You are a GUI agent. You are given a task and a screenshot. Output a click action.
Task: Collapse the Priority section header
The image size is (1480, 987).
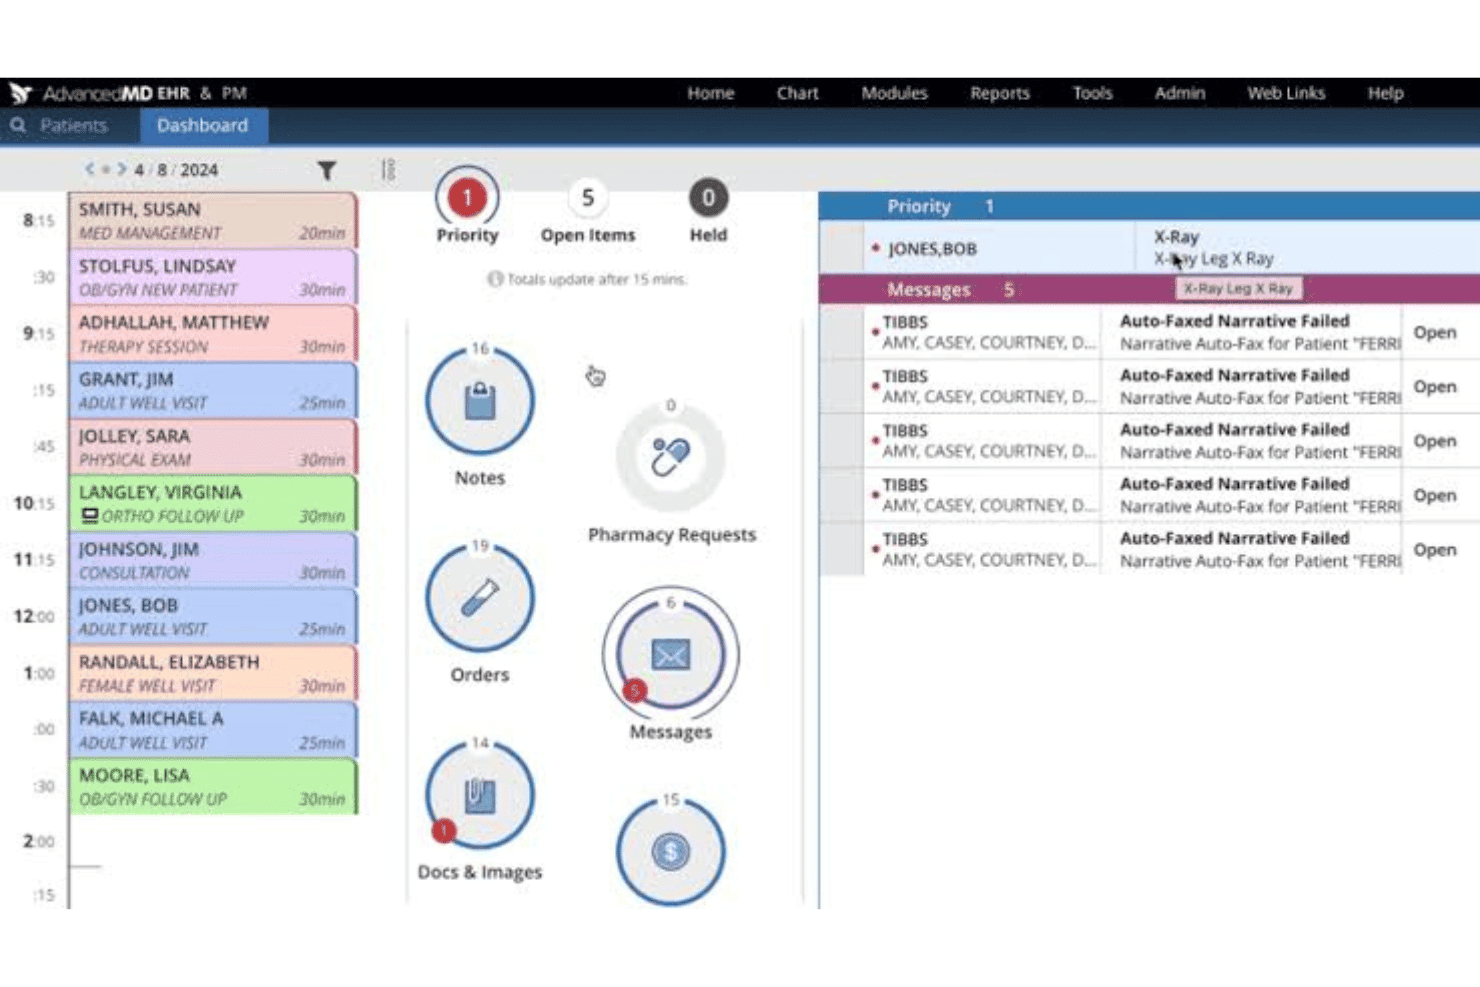(1149, 206)
